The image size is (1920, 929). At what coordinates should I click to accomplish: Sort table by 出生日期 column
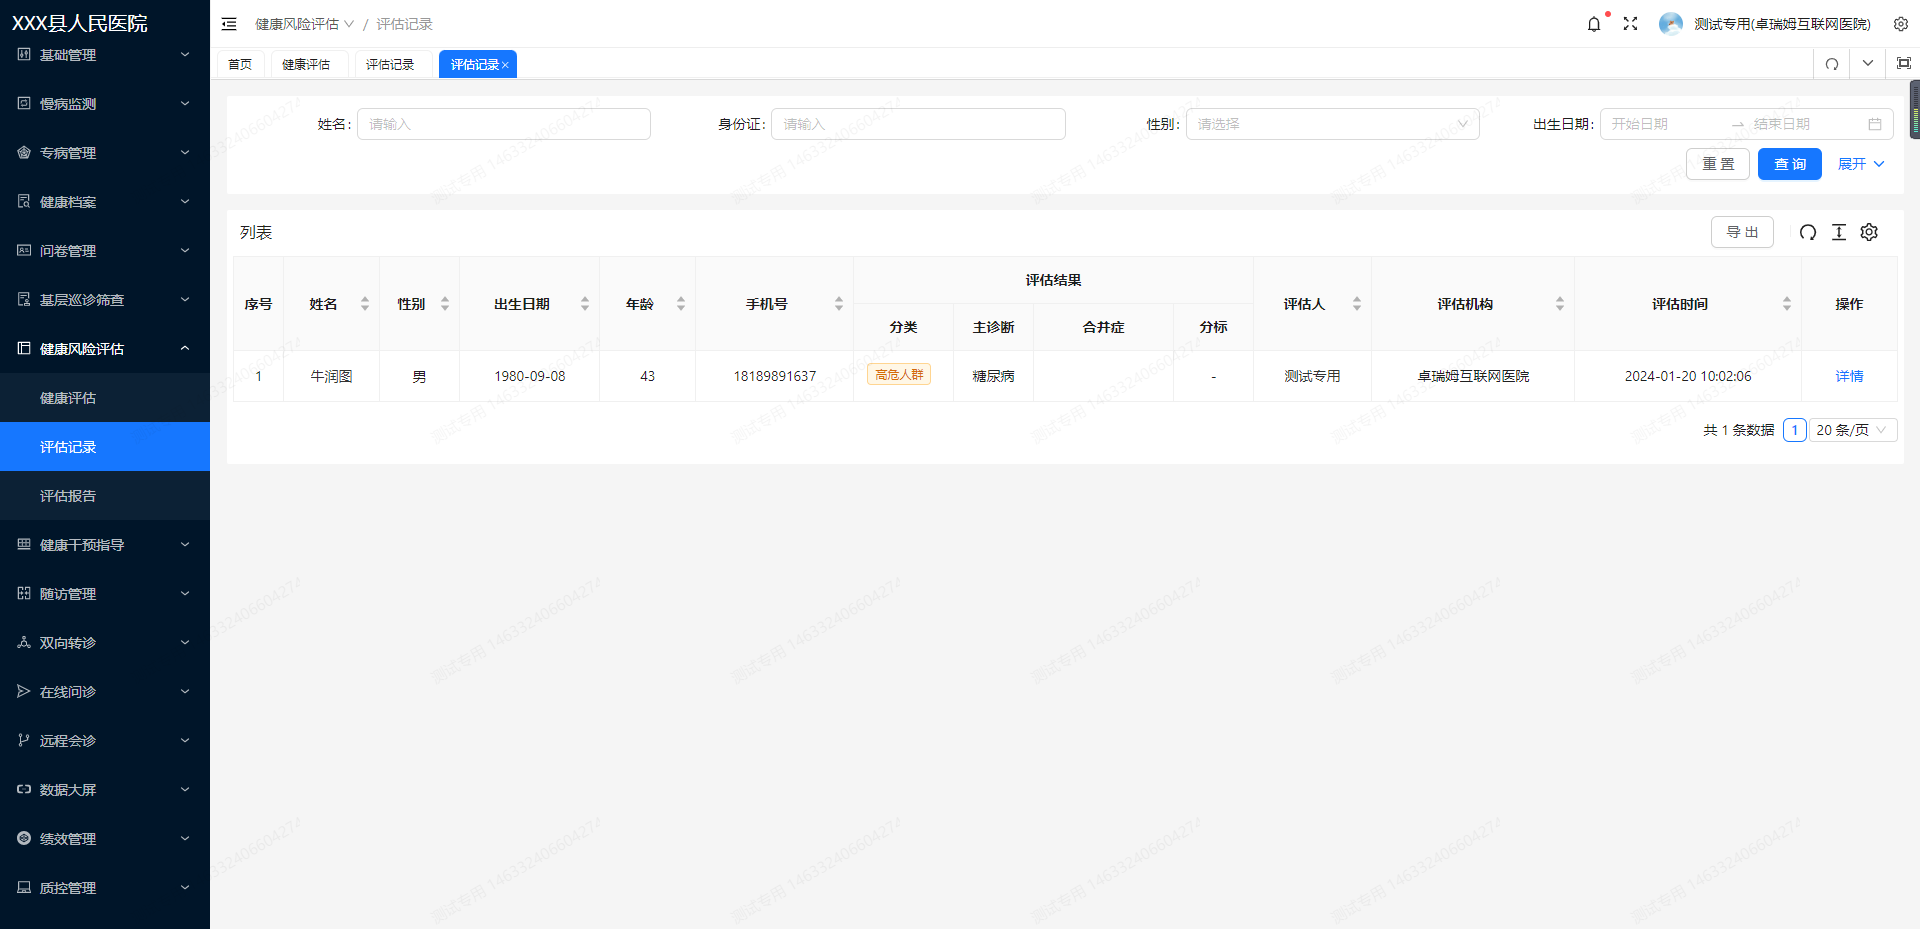[585, 304]
